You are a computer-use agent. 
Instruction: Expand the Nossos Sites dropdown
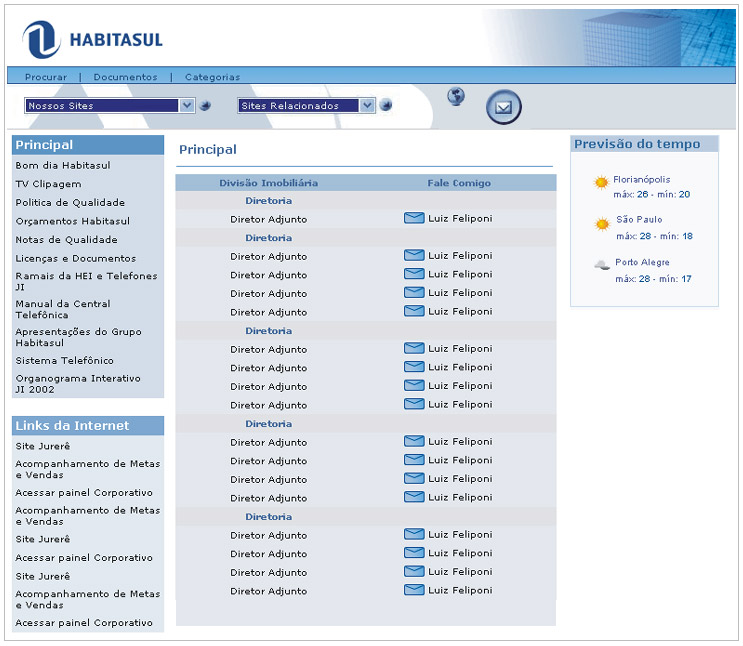pos(187,105)
